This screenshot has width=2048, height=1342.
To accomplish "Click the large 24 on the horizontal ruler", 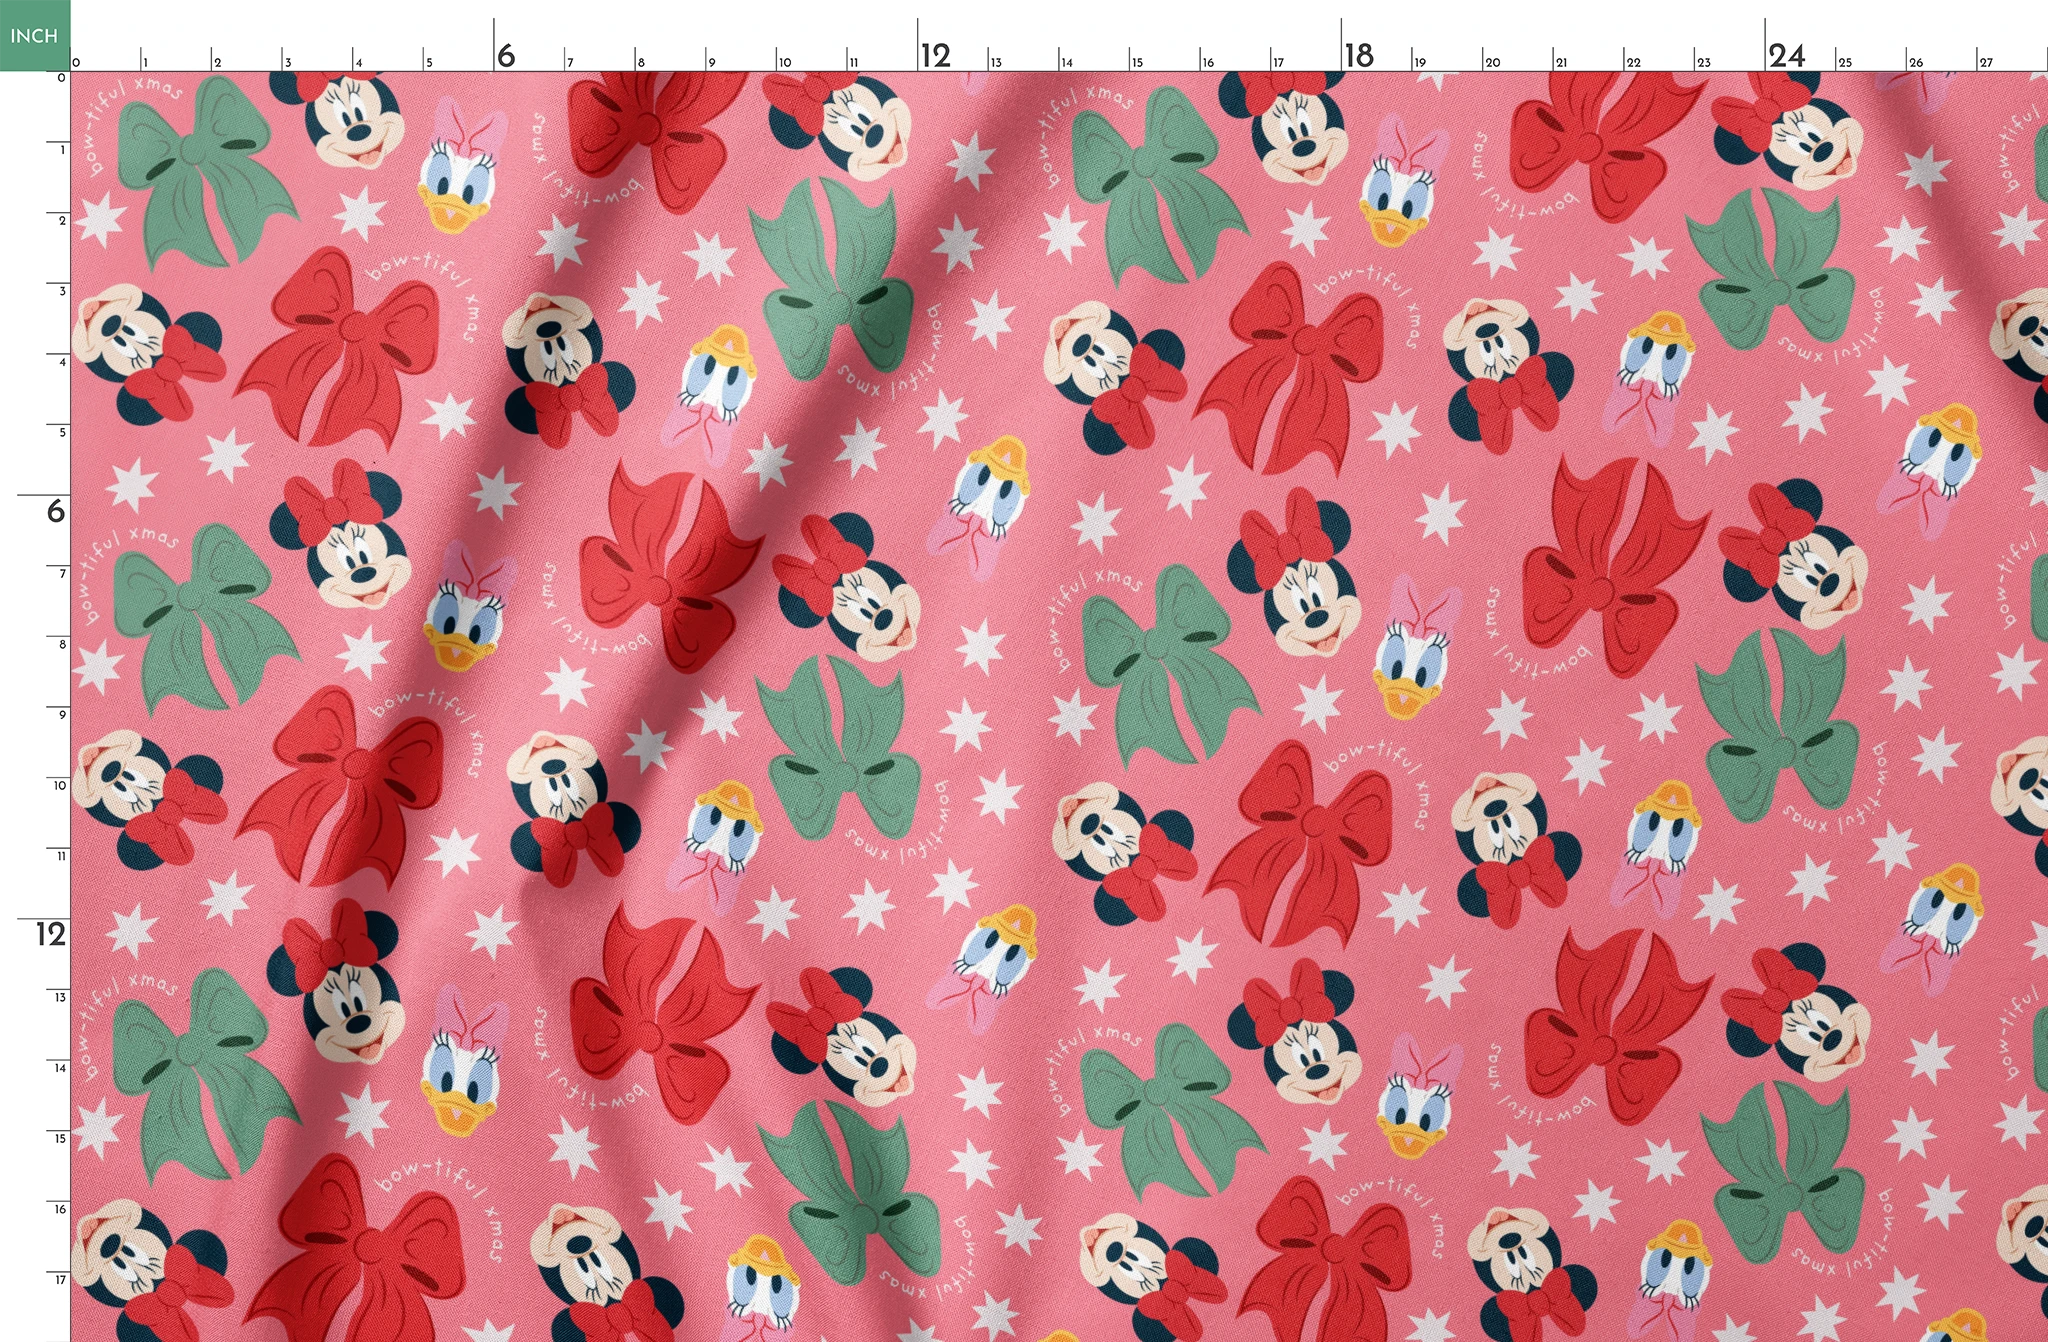I will [x=1787, y=55].
